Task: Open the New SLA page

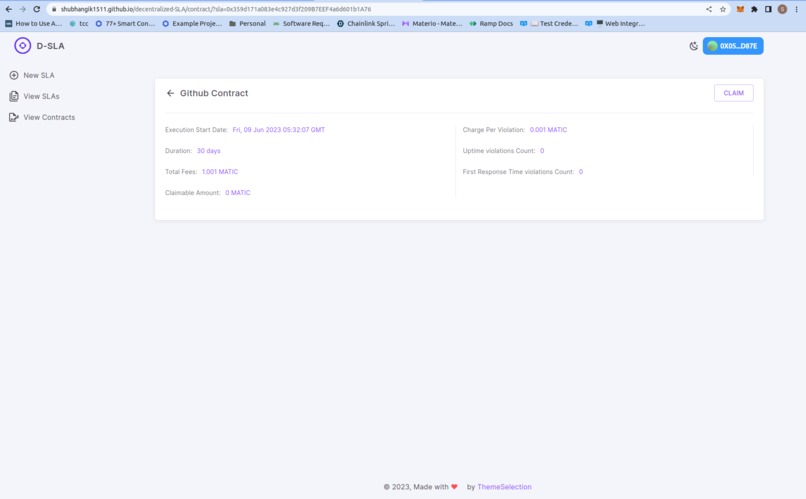Action: point(32,75)
